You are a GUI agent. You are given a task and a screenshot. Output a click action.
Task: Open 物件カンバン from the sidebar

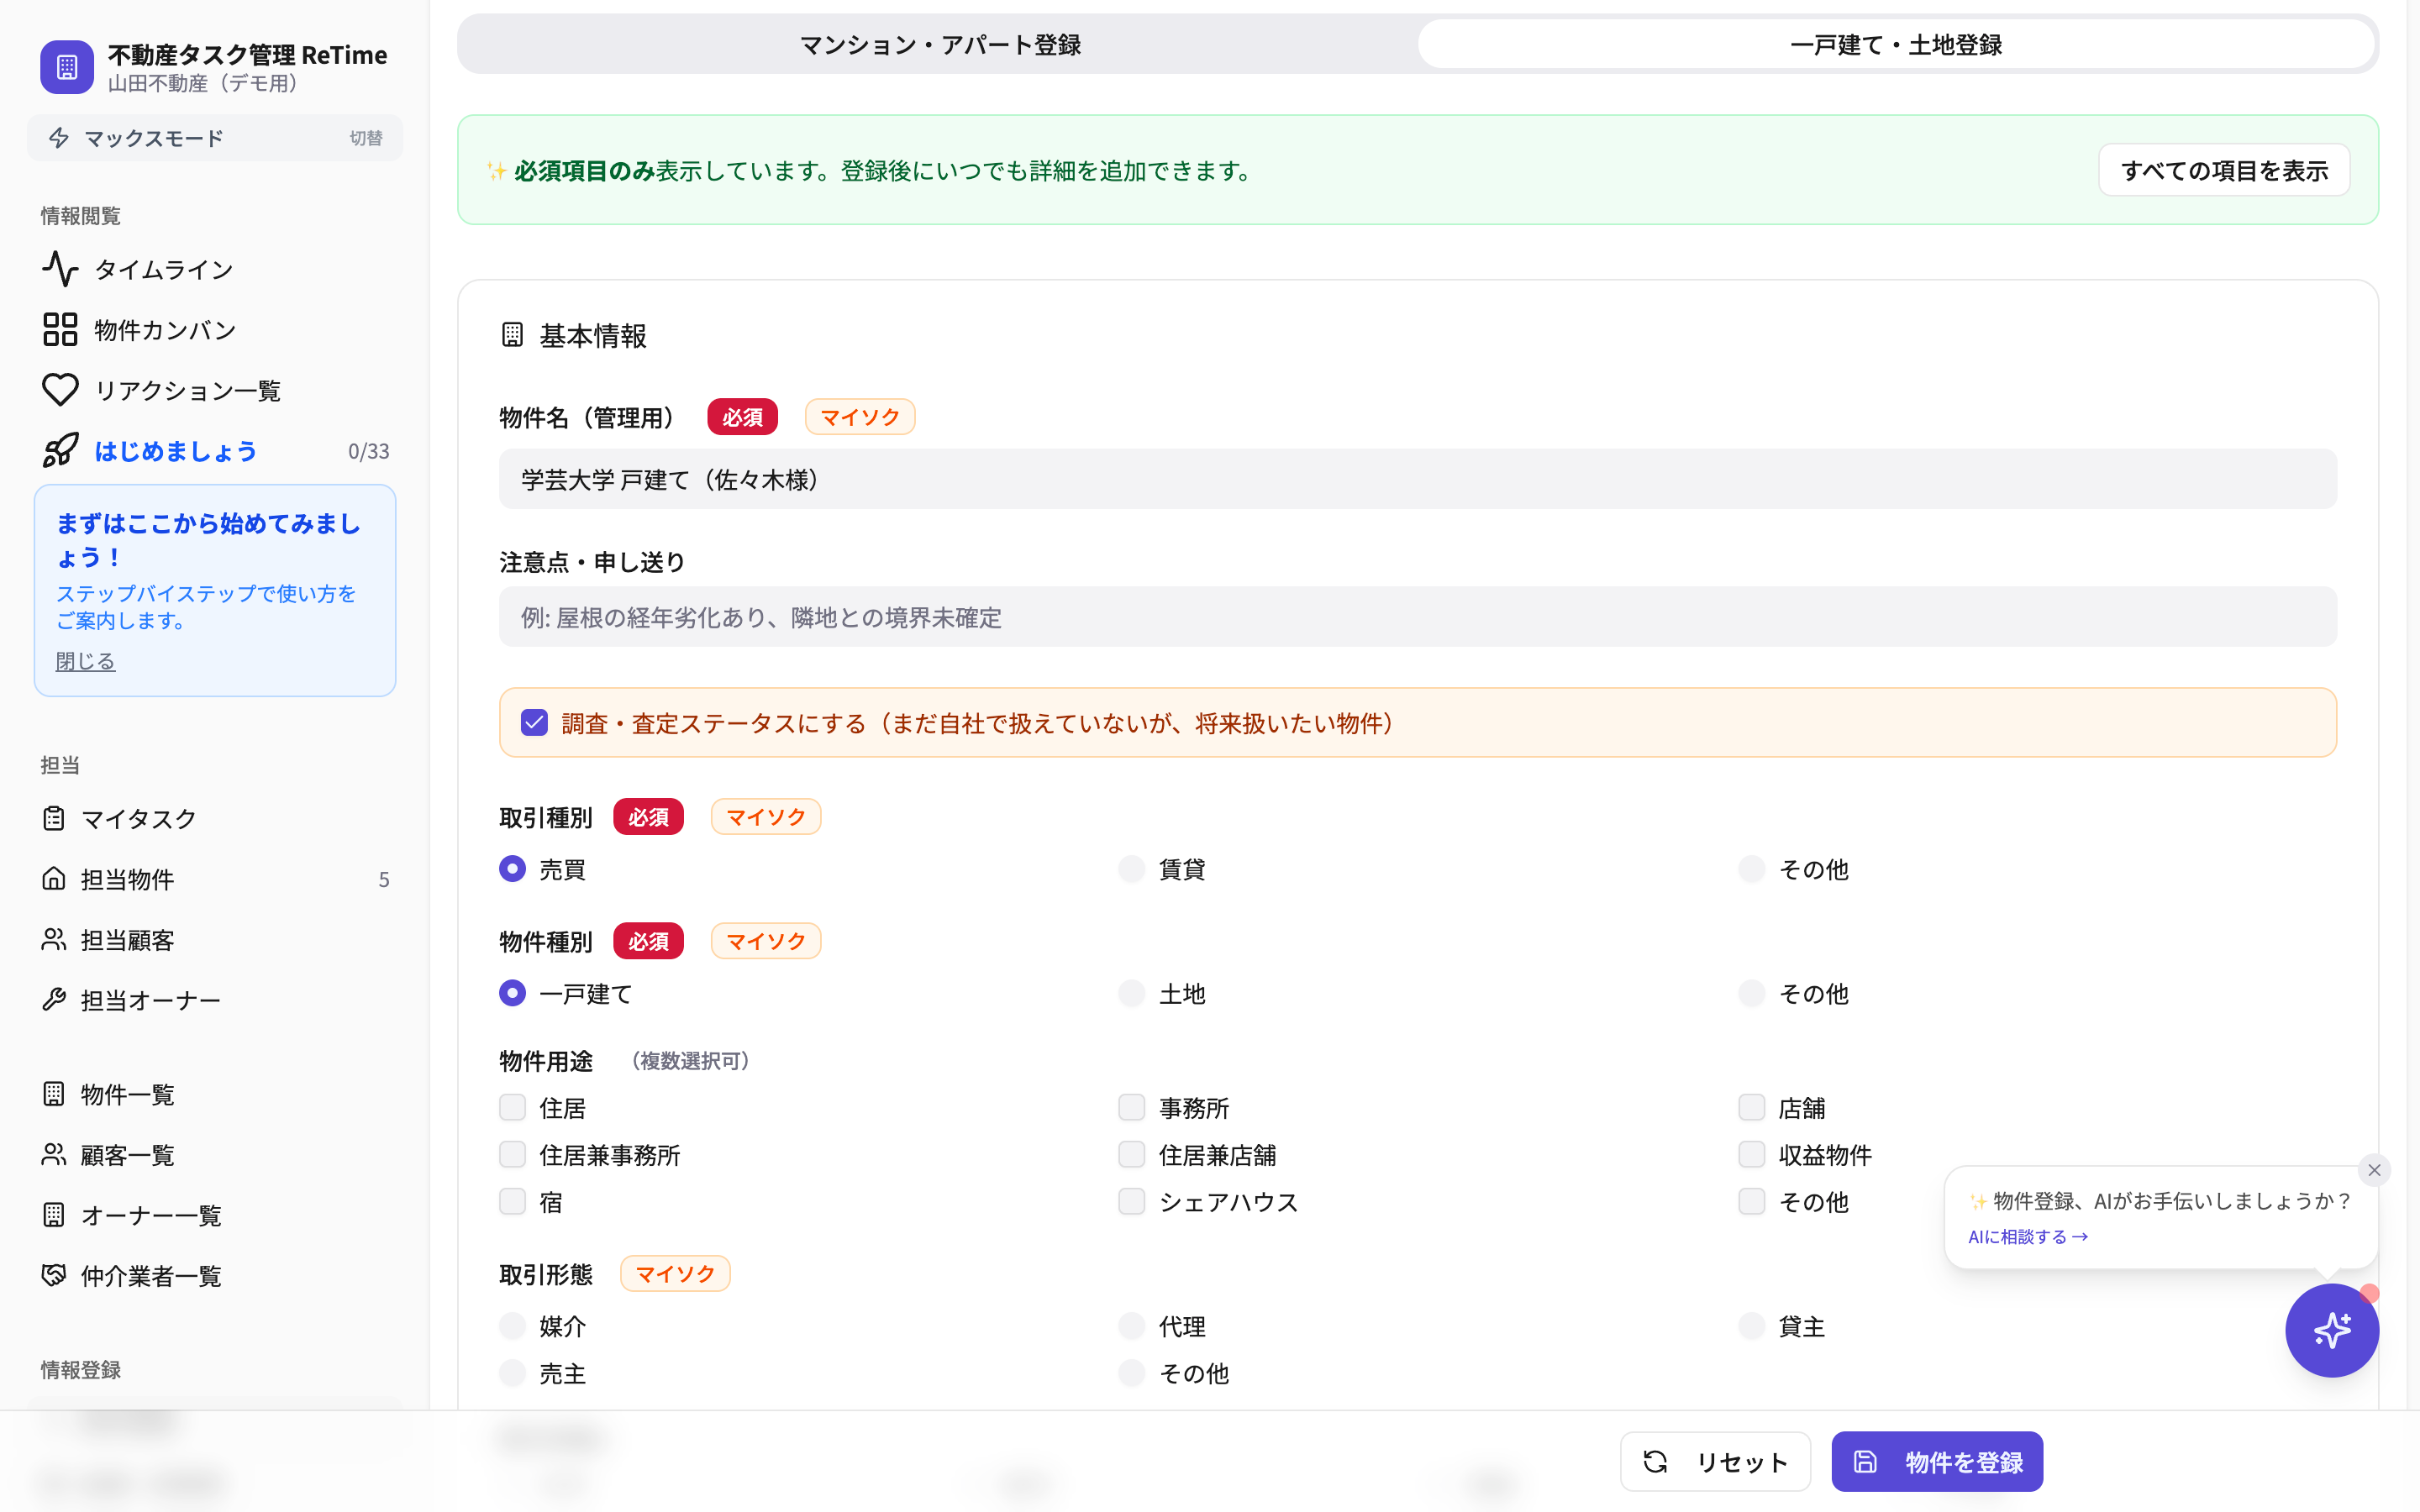click(x=215, y=329)
